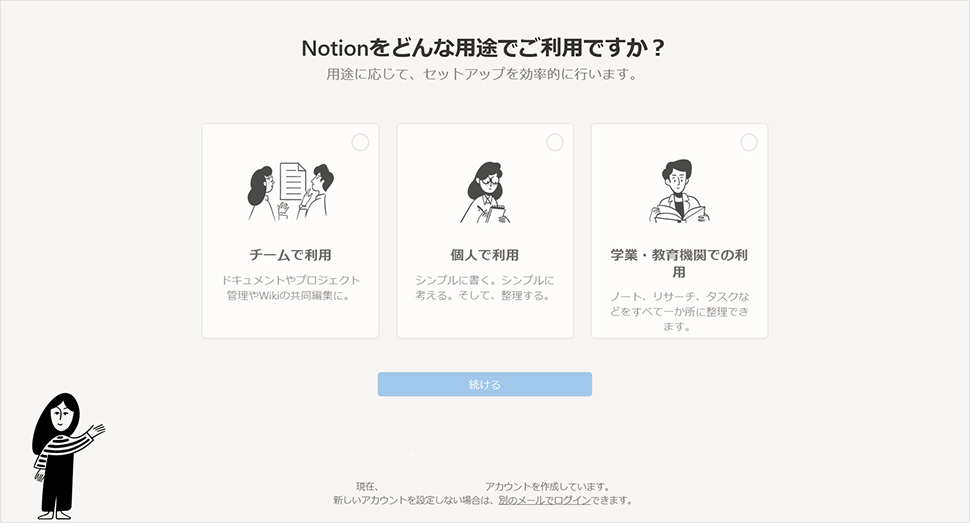Select the チームで利用 radio button

click(x=360, y=142)
